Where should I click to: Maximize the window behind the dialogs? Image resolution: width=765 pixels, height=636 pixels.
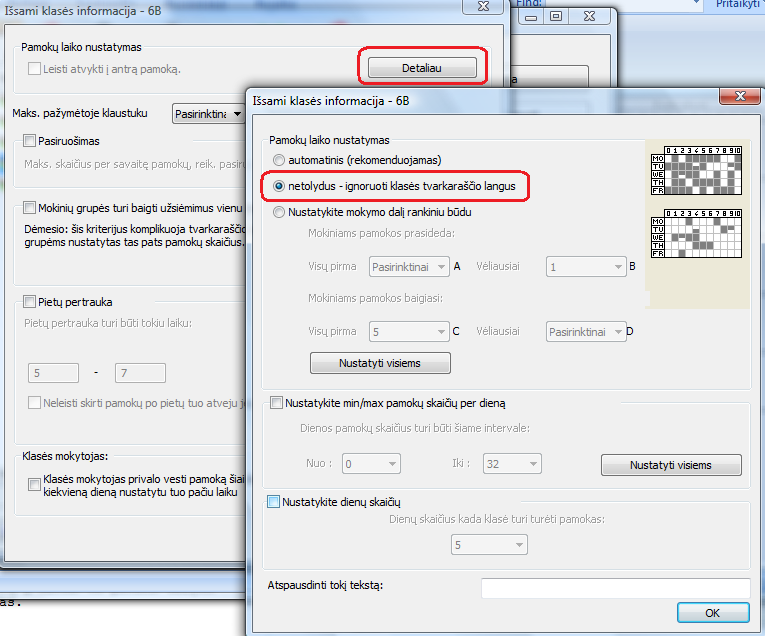556,17
